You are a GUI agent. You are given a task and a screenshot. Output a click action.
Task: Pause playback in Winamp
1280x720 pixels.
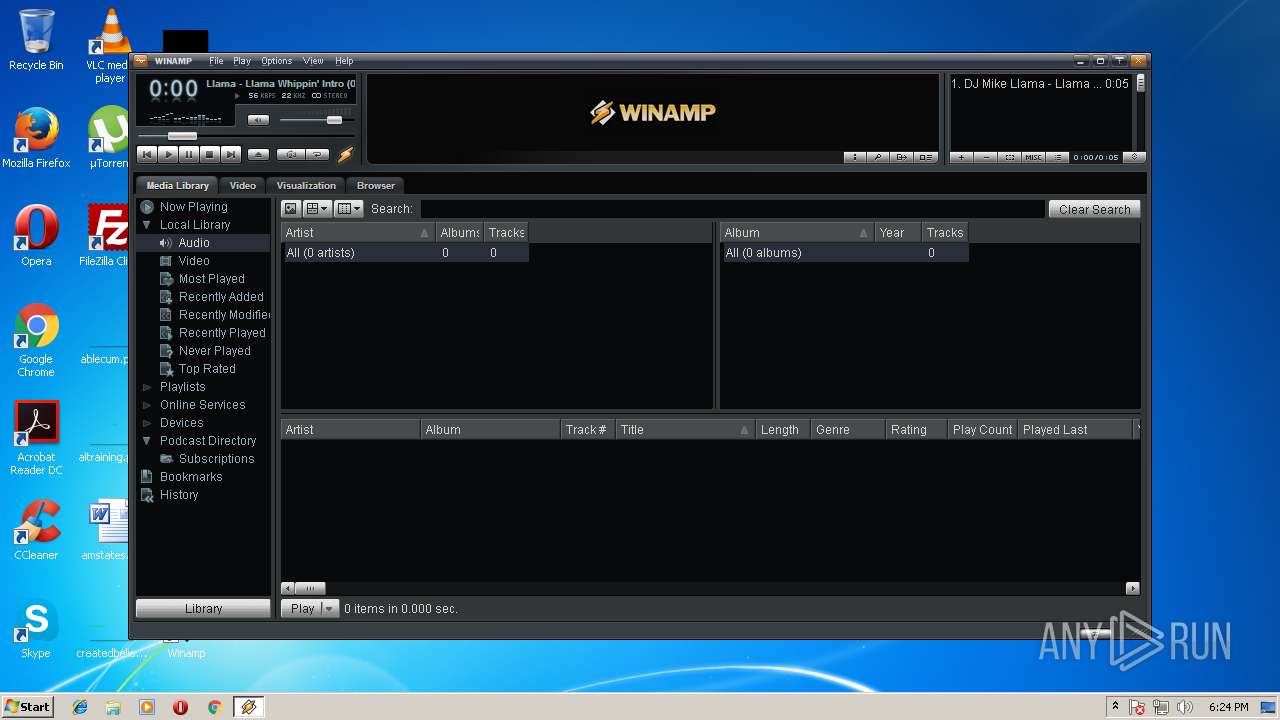189,154
